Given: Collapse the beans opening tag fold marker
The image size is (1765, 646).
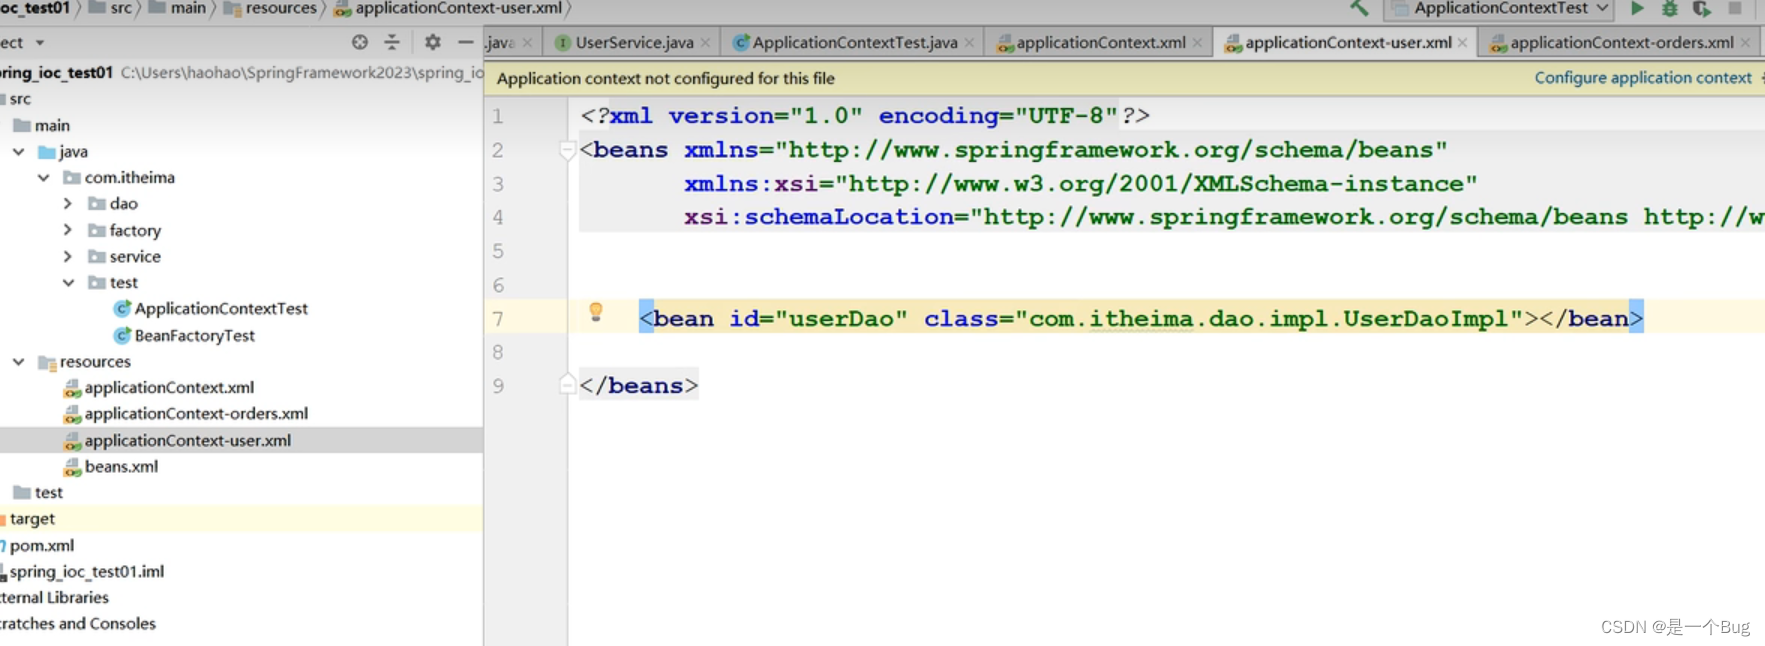Looking at the screenshot, I should tap(567, 150).
